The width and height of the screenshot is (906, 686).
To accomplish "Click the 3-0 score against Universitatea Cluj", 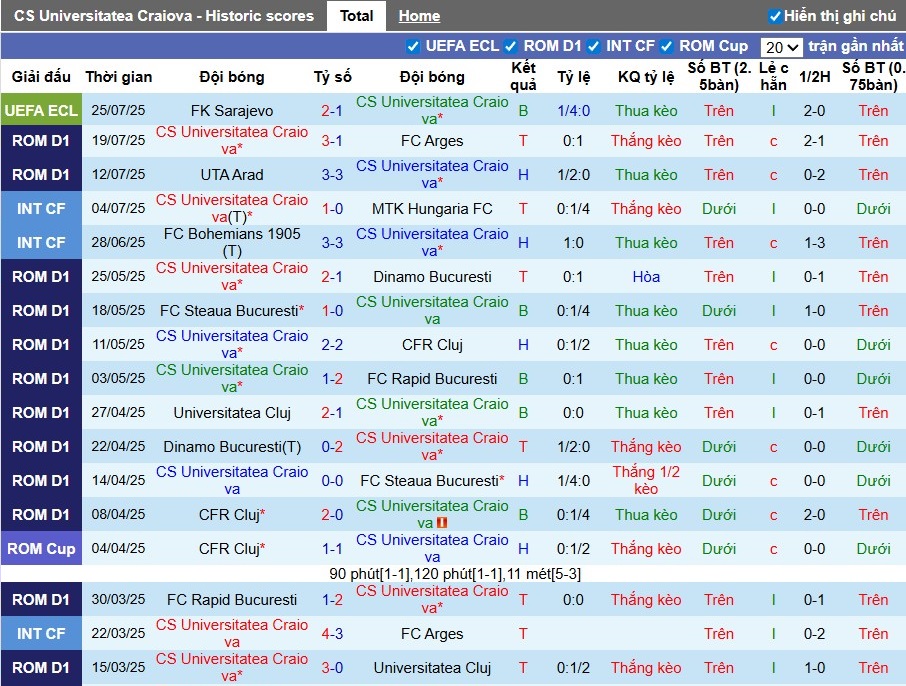I will pos(332,668).
